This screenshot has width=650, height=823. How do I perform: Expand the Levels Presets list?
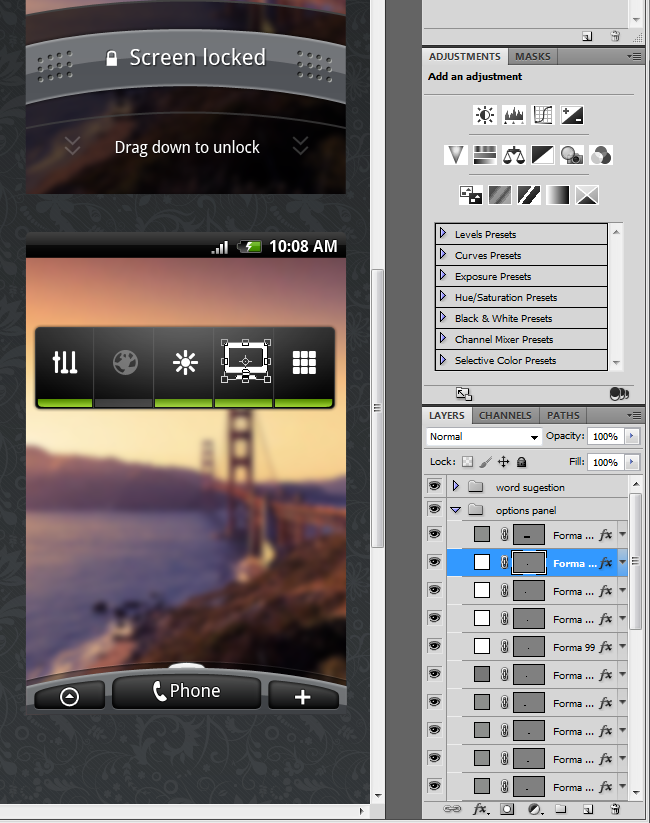(443, 234)
